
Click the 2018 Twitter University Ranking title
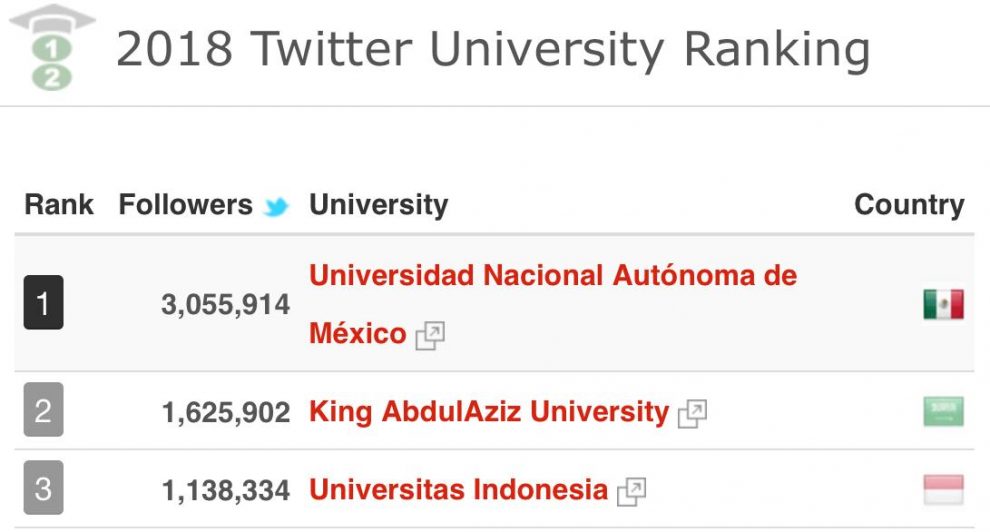pos(493,49)
